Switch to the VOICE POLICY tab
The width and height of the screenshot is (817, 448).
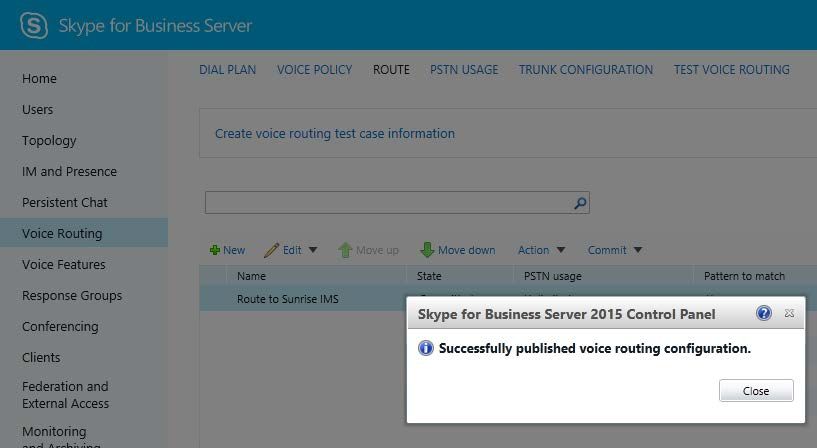(x=314, y=70)
